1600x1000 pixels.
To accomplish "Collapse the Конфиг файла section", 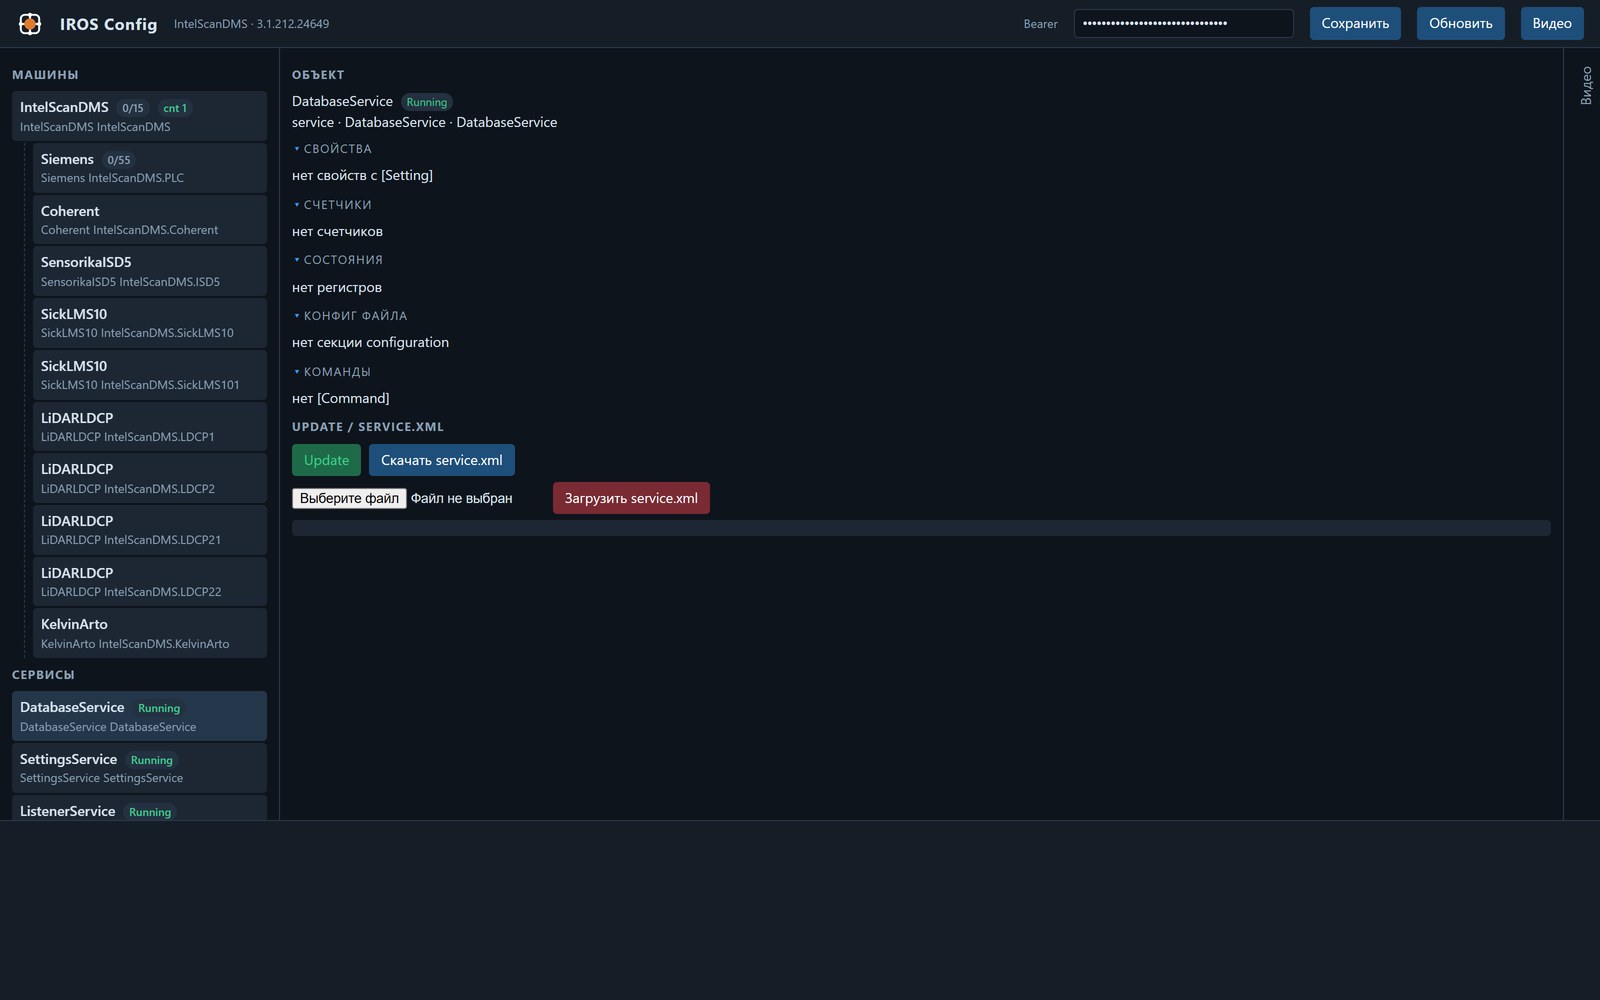I will click(x=350, y=316).
